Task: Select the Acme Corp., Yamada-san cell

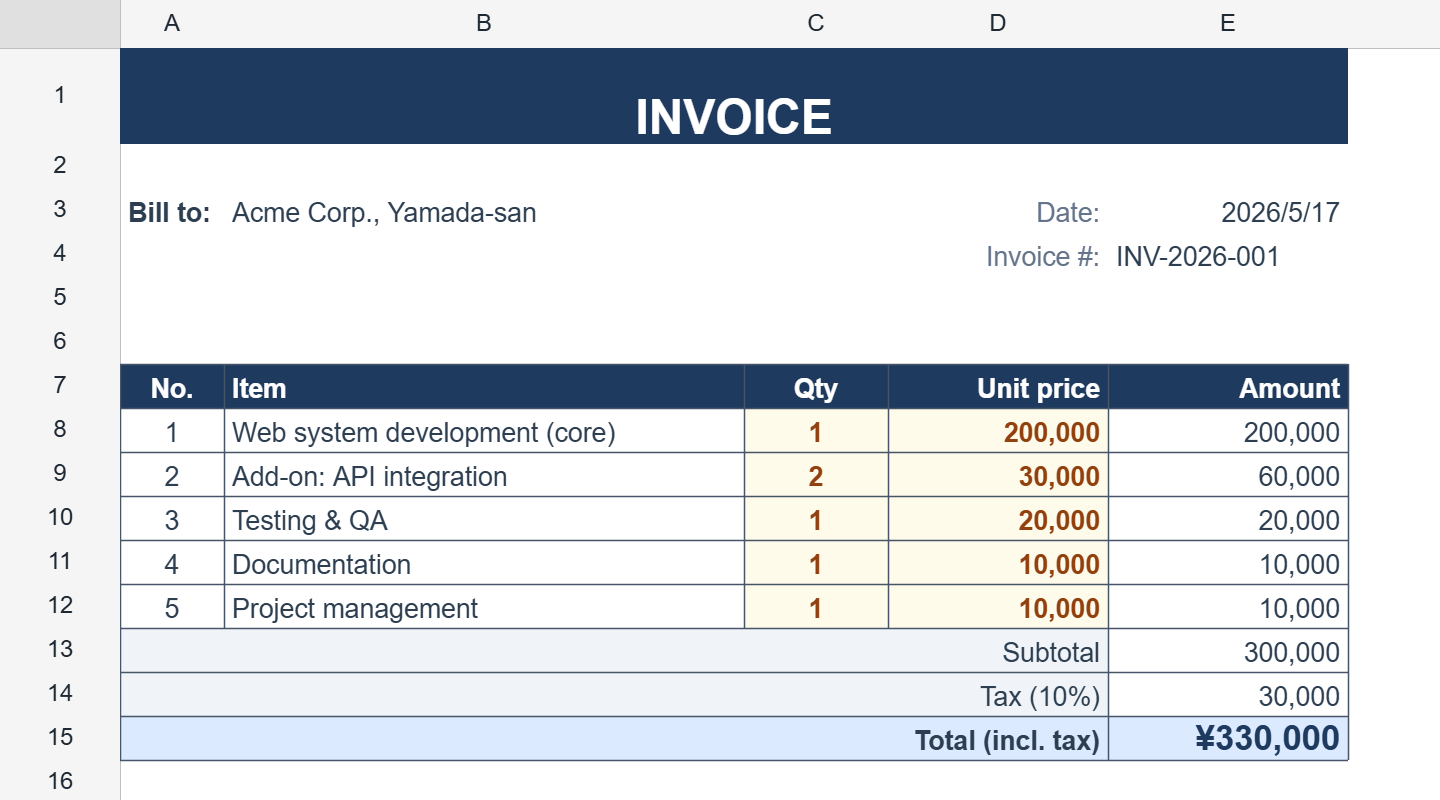Action: (484, 212)
